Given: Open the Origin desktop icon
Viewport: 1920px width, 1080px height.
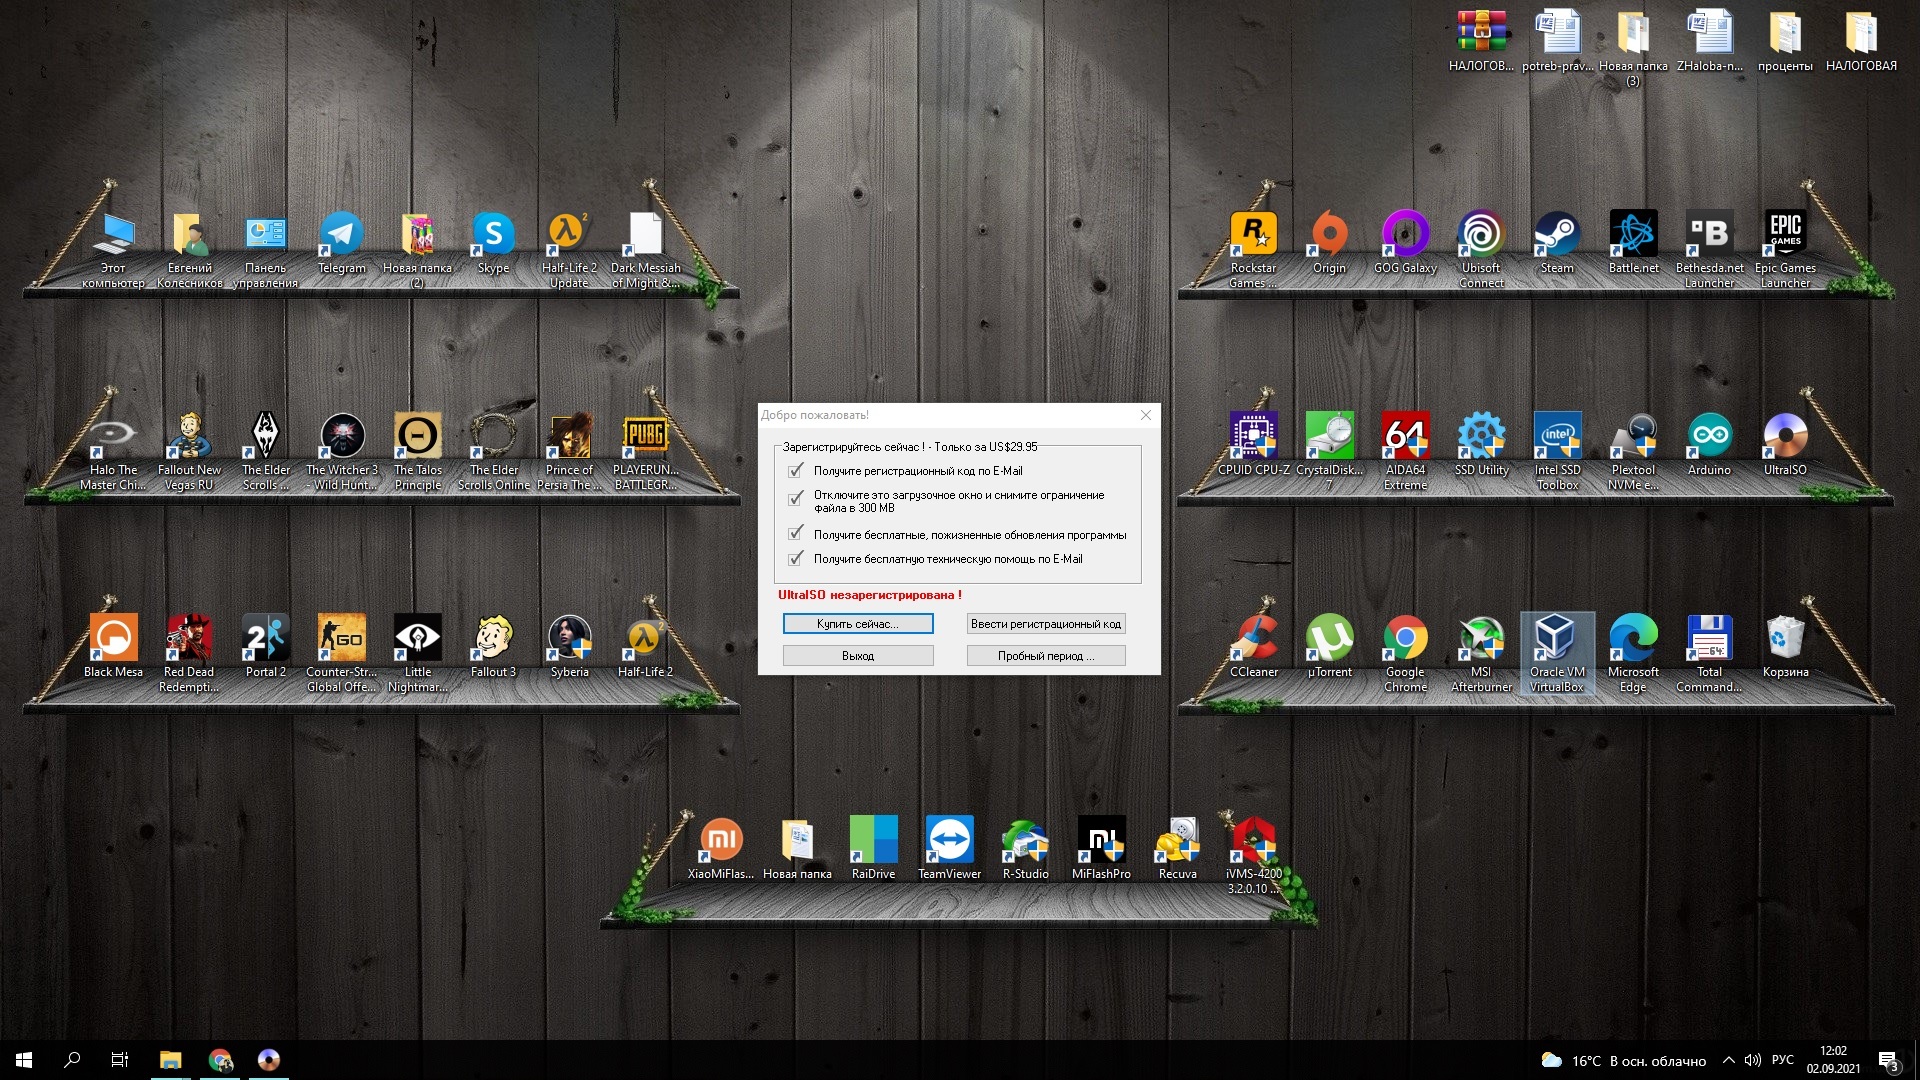Looking at the screenshot, I should pyautogui.click(x=1330, y=243).
